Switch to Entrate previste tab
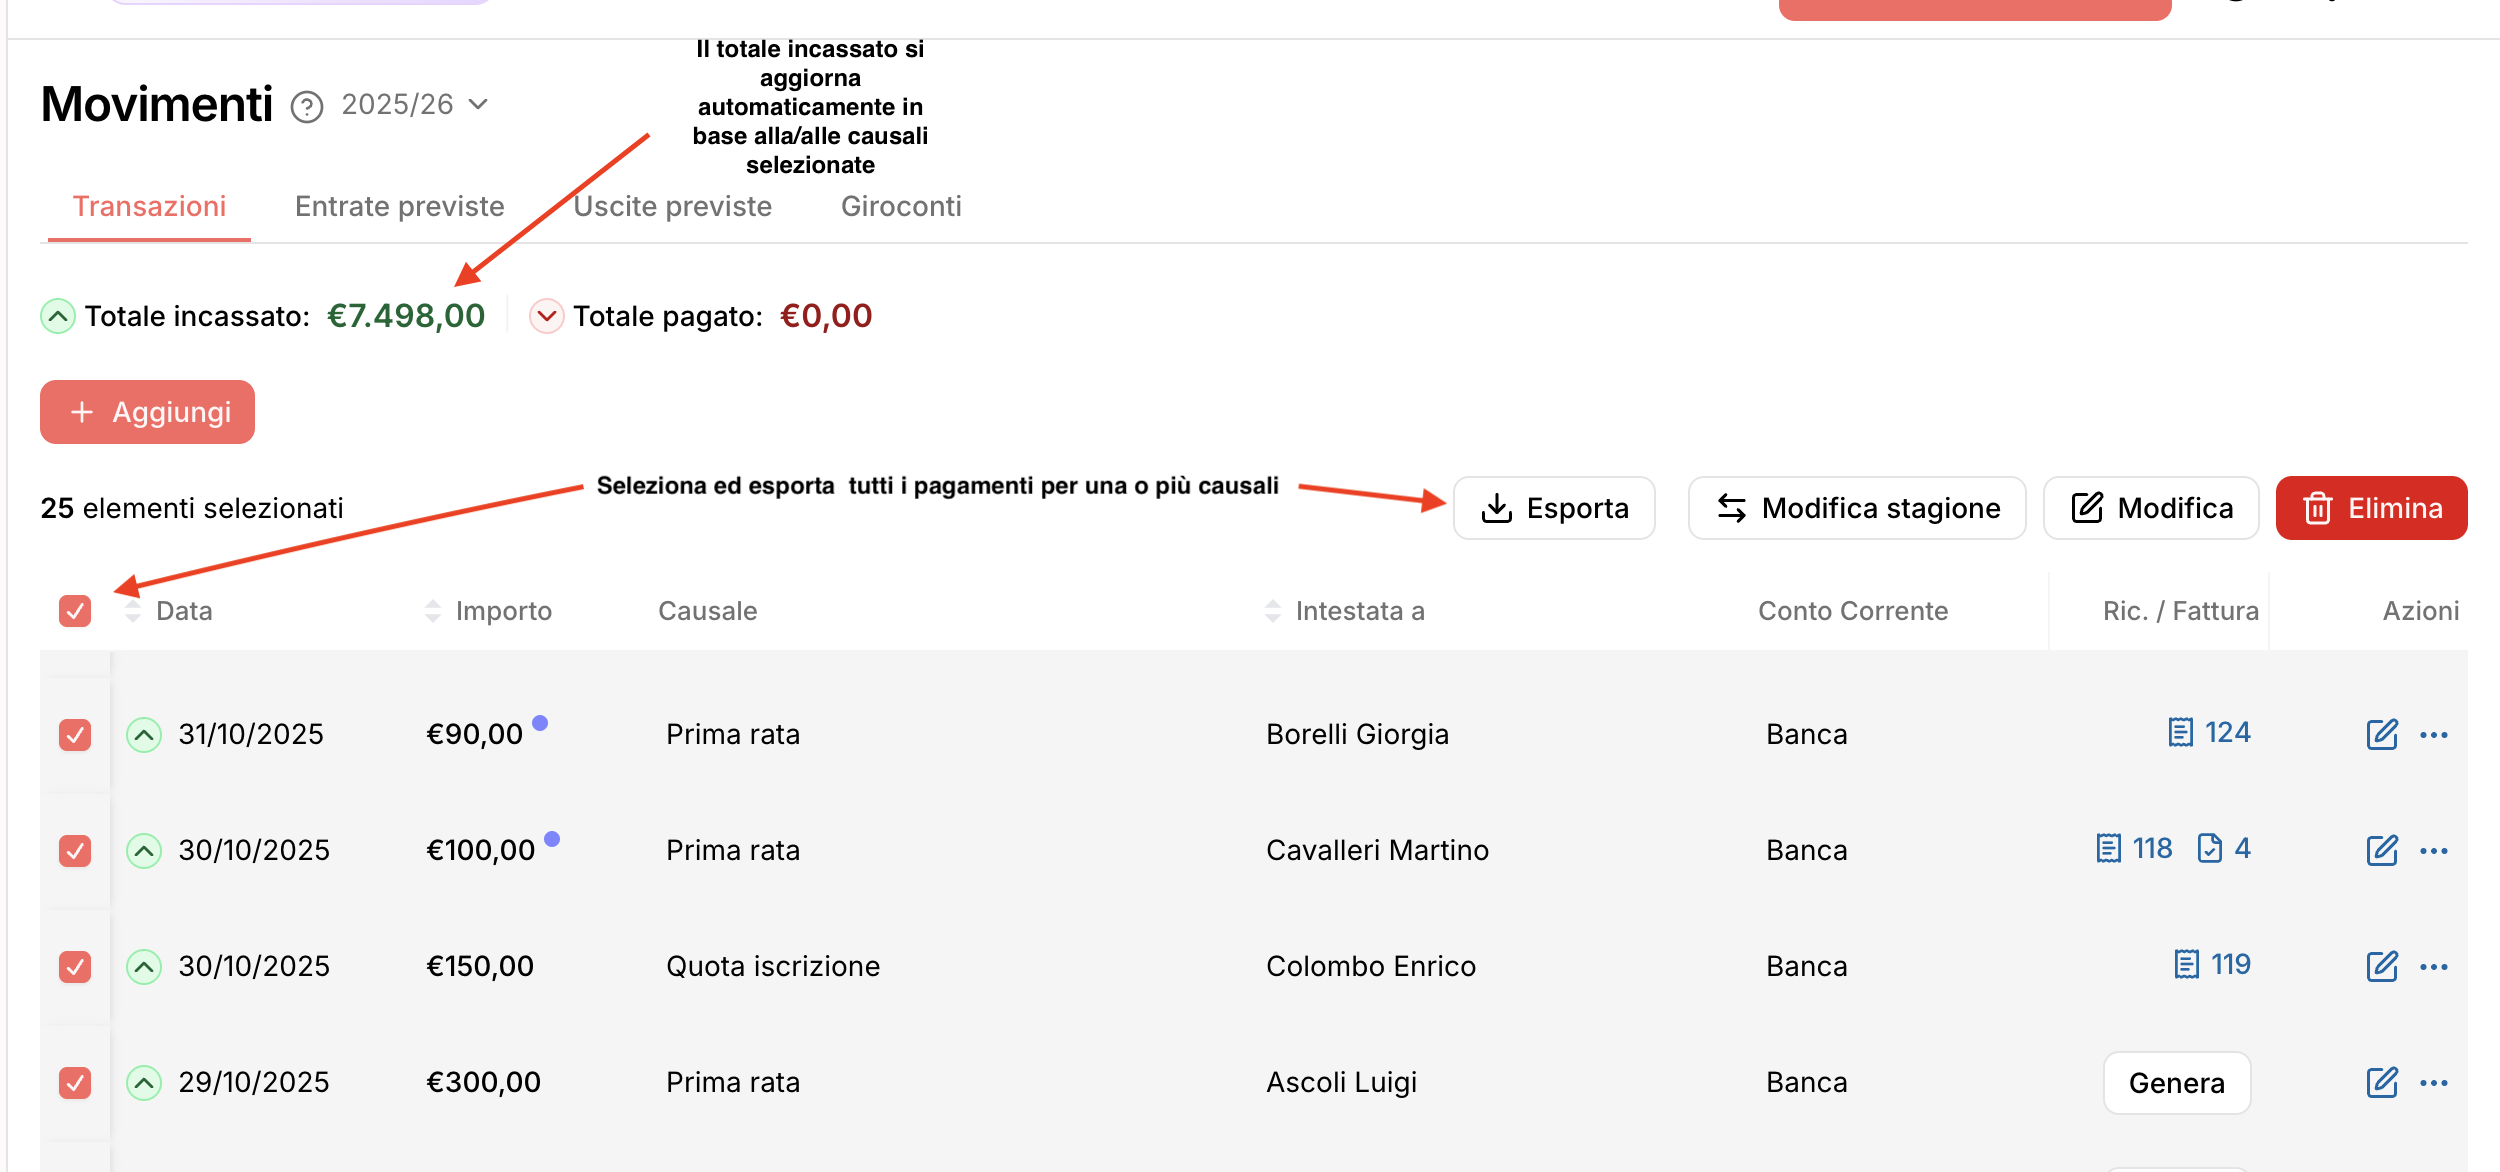 [399, 206]
